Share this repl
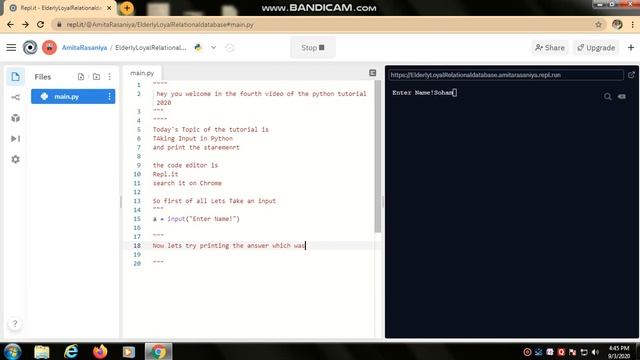Image resolution: width=640 pixels, height=360 pixels. pos(550,48)
